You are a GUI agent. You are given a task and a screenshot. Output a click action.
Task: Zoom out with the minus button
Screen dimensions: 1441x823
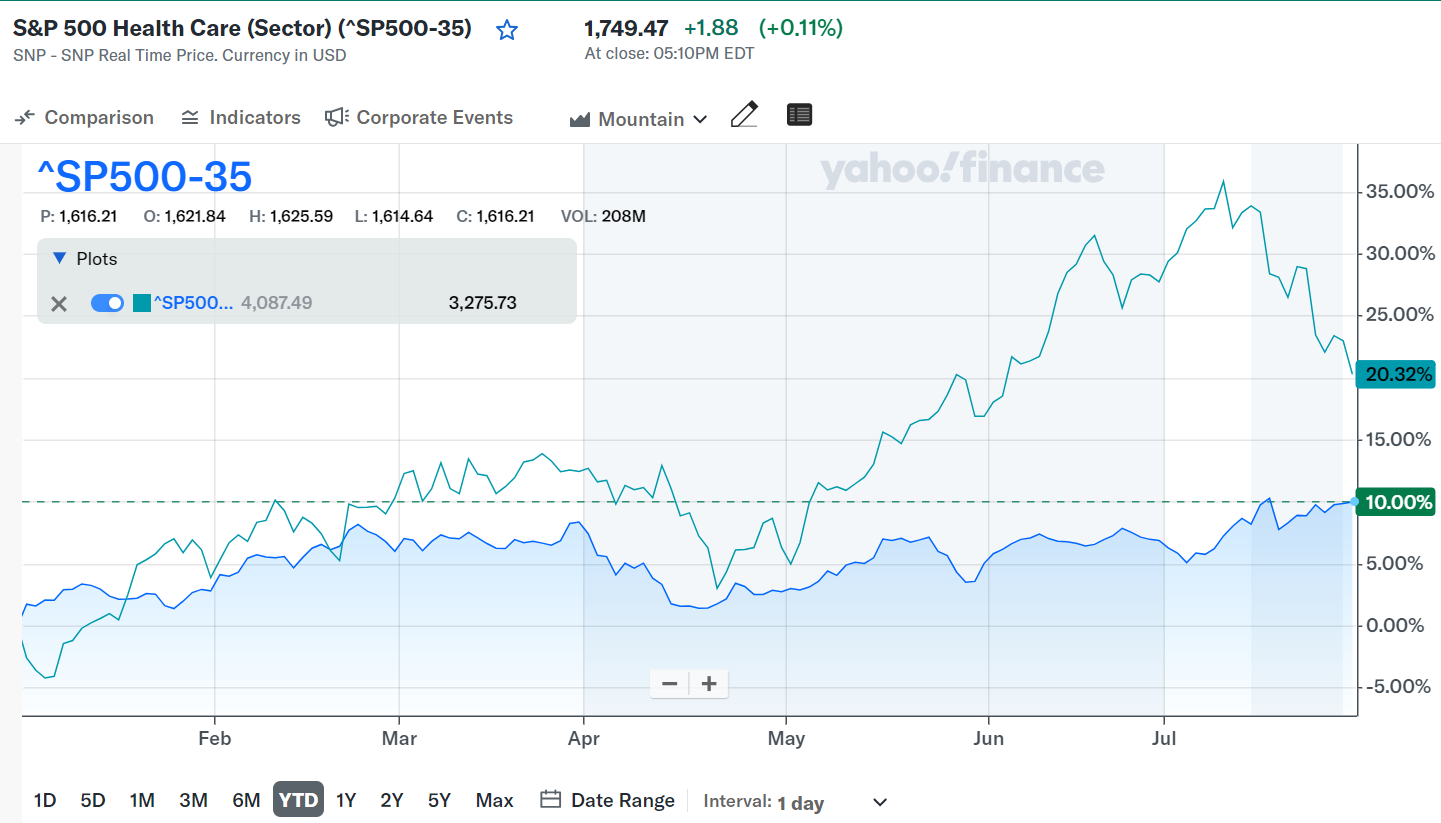point(670,684)
